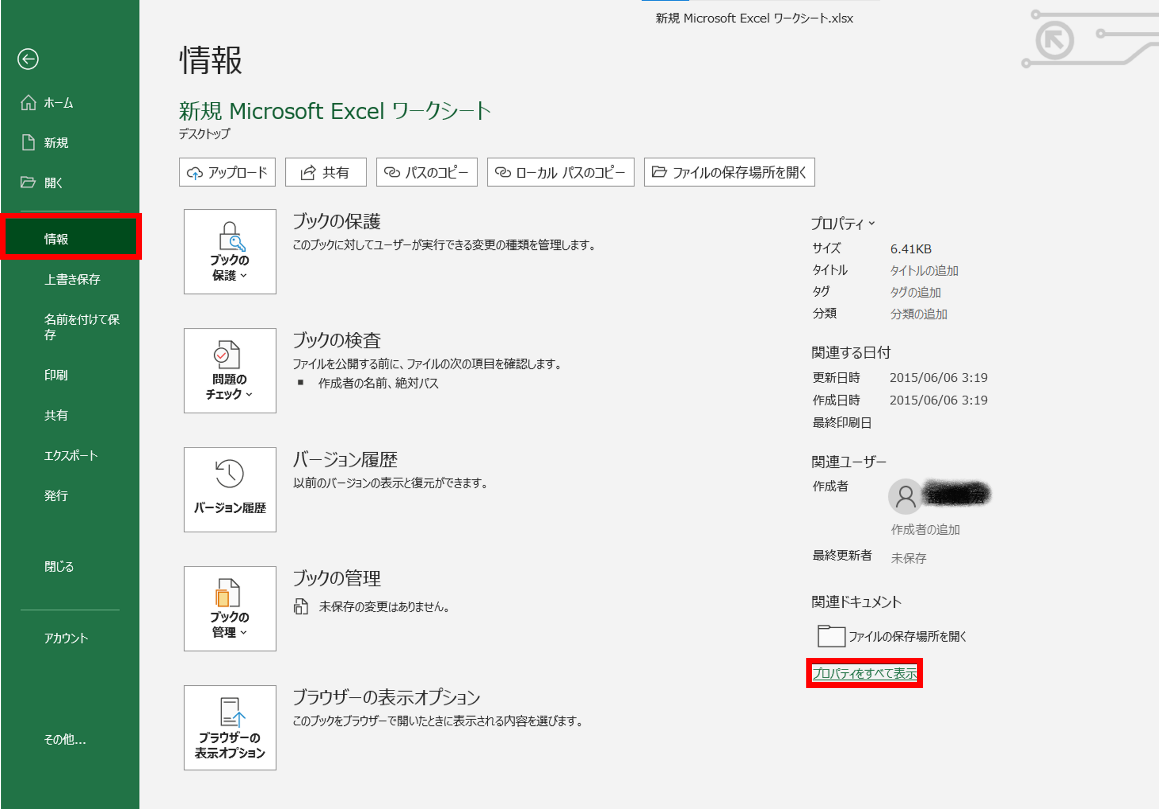Click the パスのコピー button

[x=426, y=172]
